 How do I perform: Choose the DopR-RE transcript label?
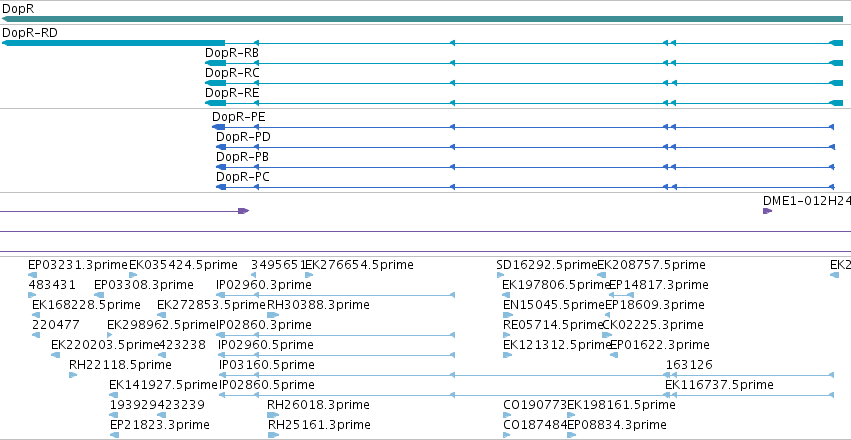(x=232, y=93)
